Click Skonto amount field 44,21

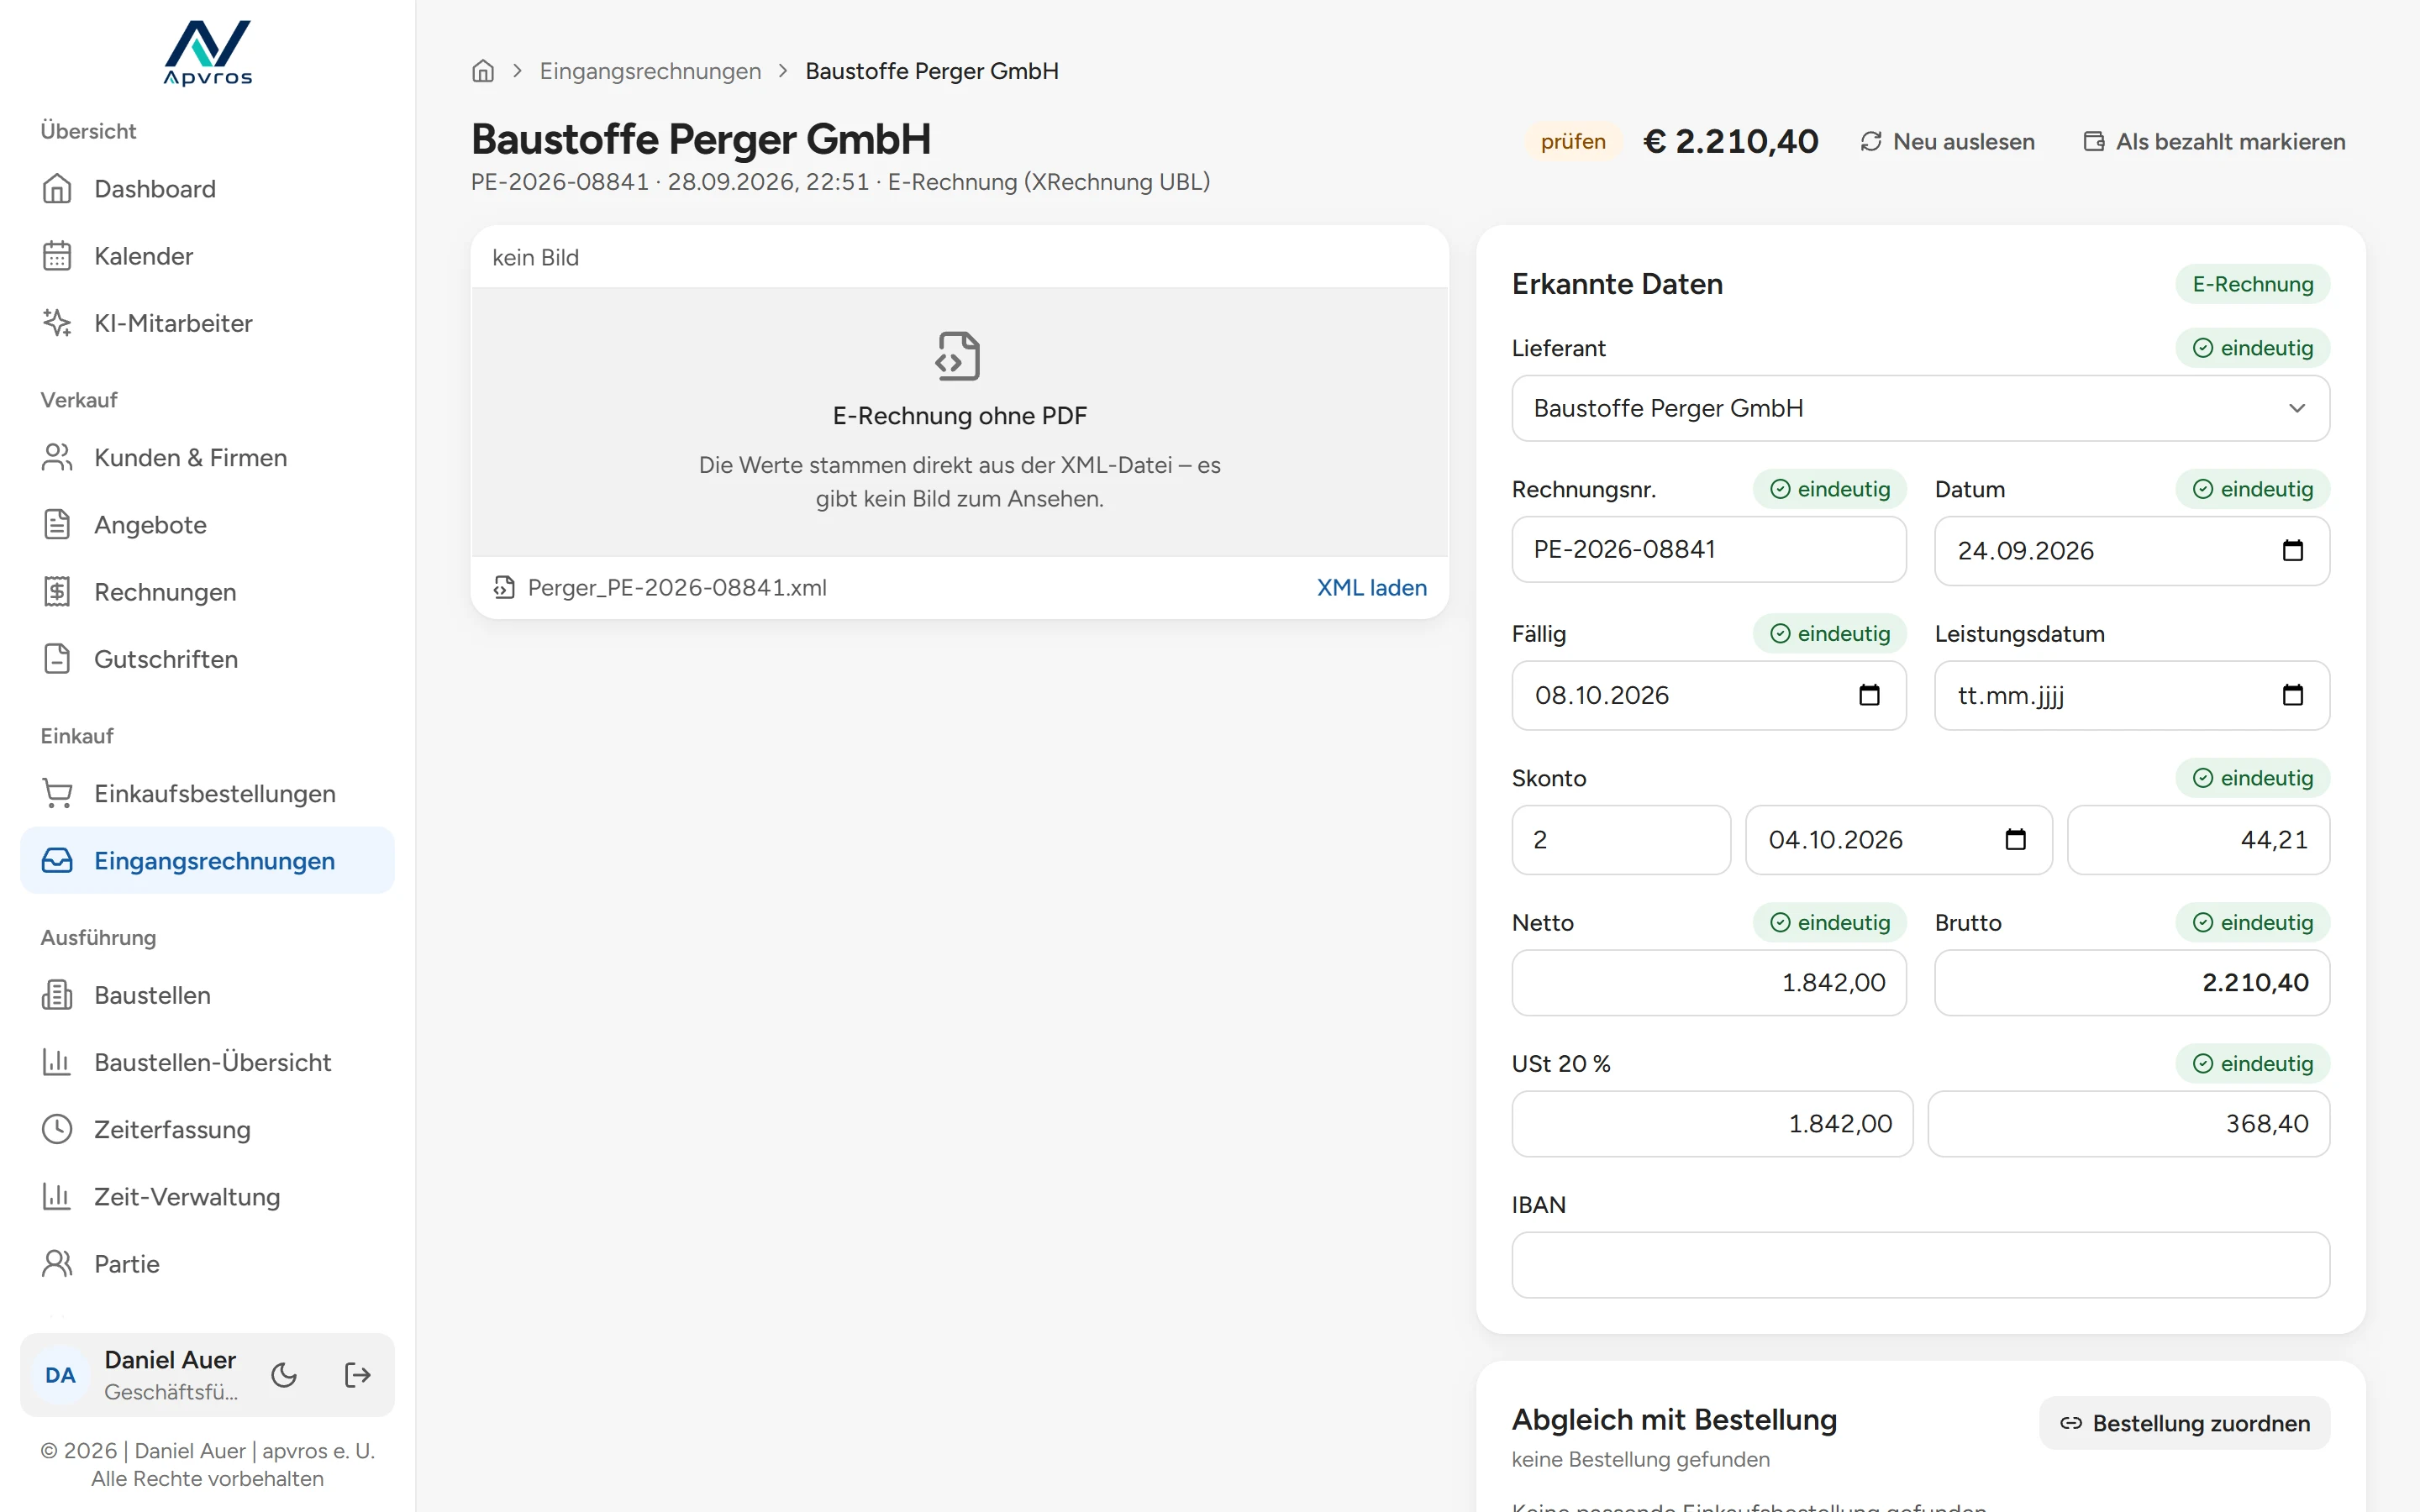pos(2198,840)
